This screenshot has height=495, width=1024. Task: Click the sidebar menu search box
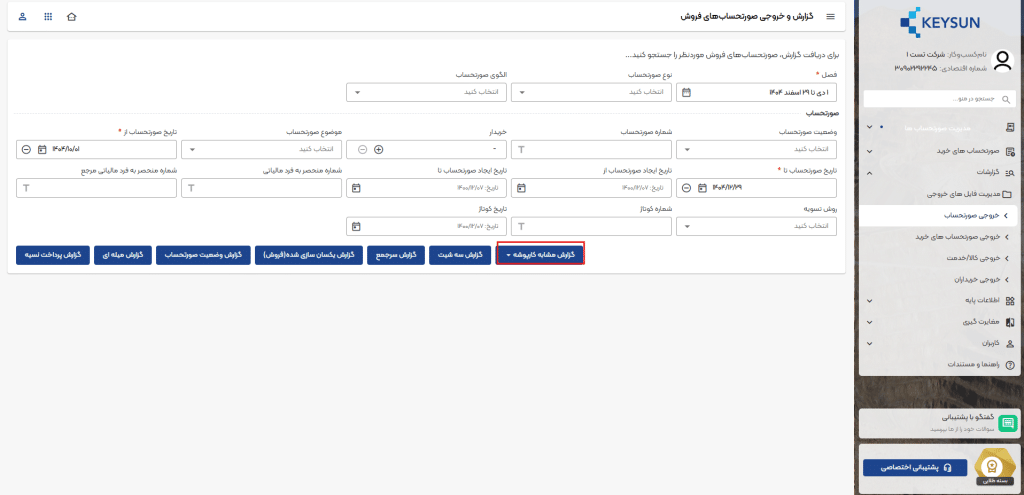[x=940, y=99]
